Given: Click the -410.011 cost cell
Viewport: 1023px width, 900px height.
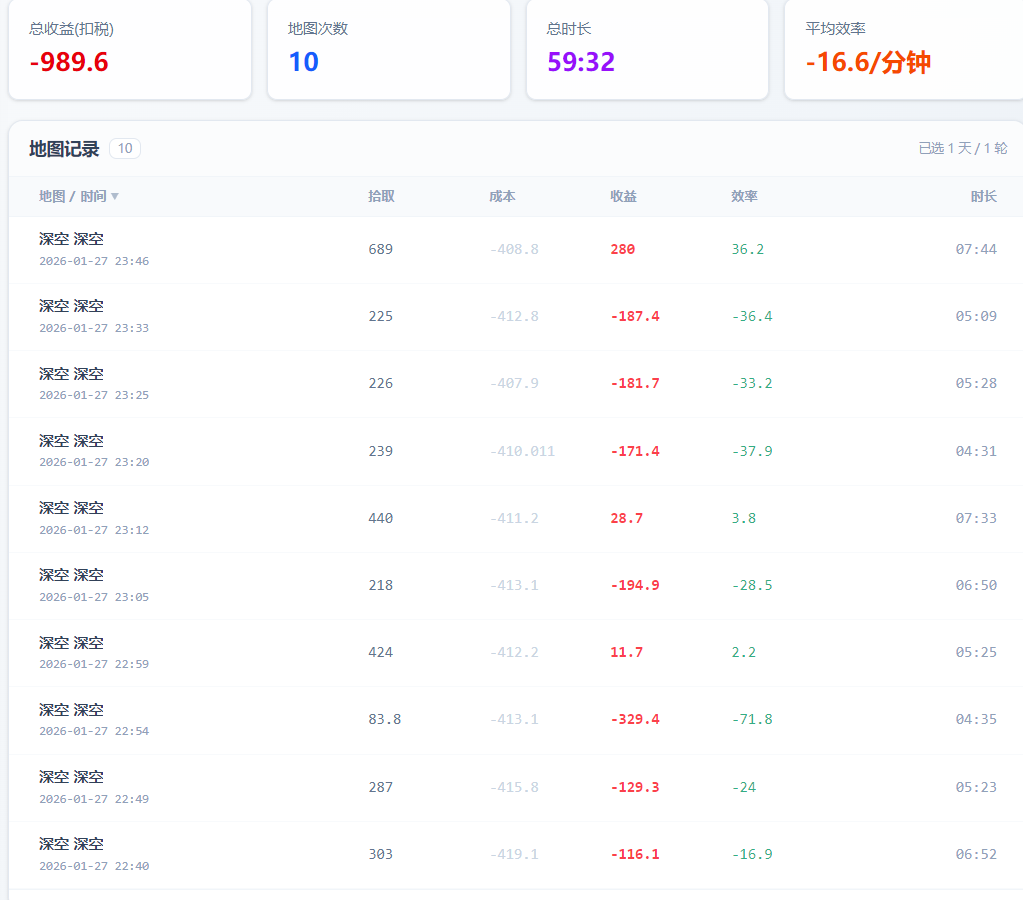Looking at the screenshot, I should pos(522,451).
